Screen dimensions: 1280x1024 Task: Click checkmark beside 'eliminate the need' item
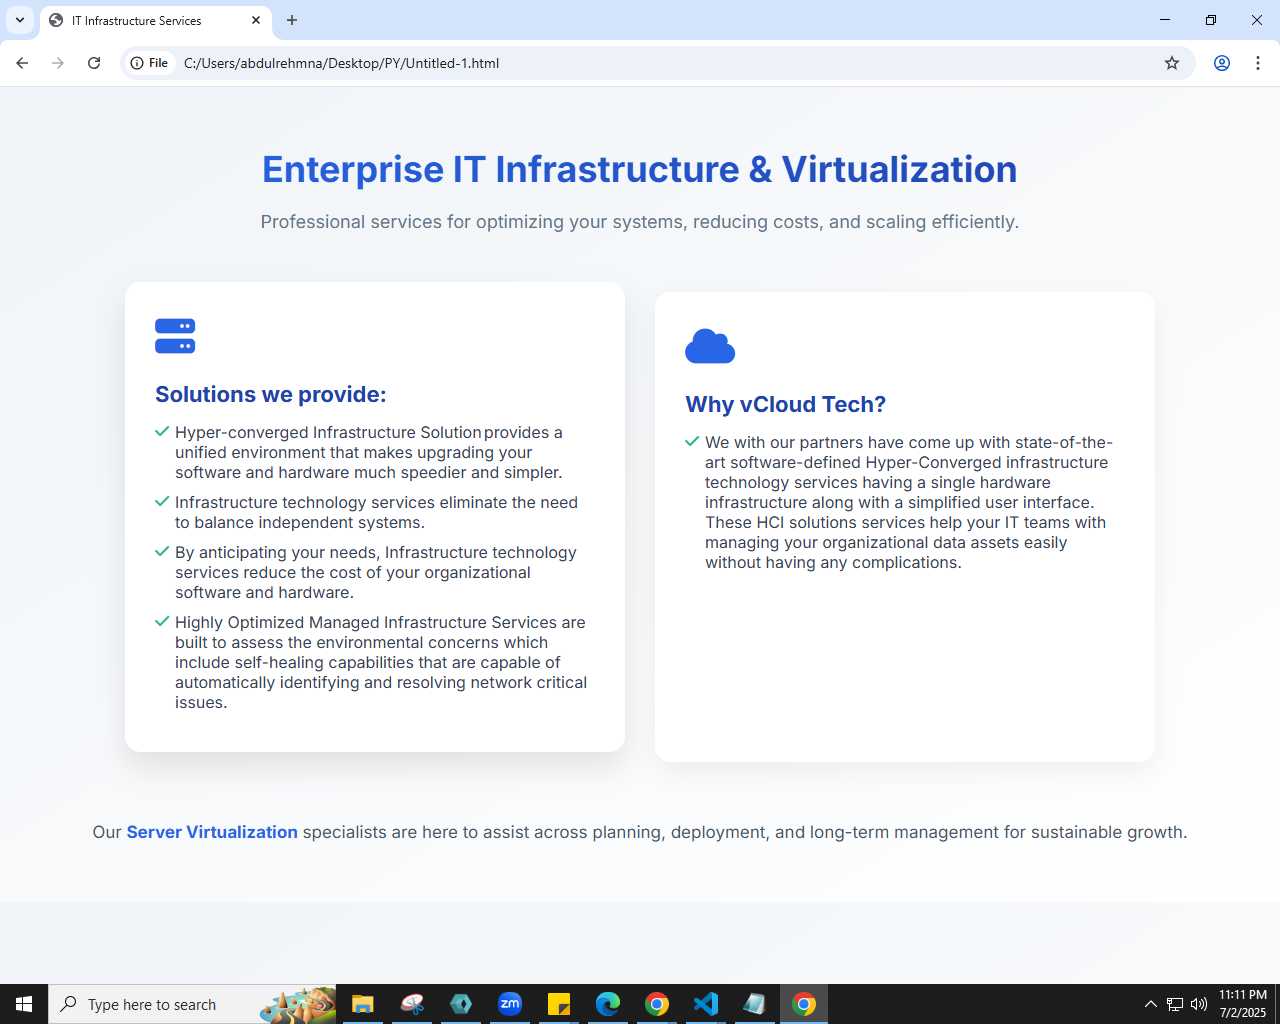pos(162,501)
